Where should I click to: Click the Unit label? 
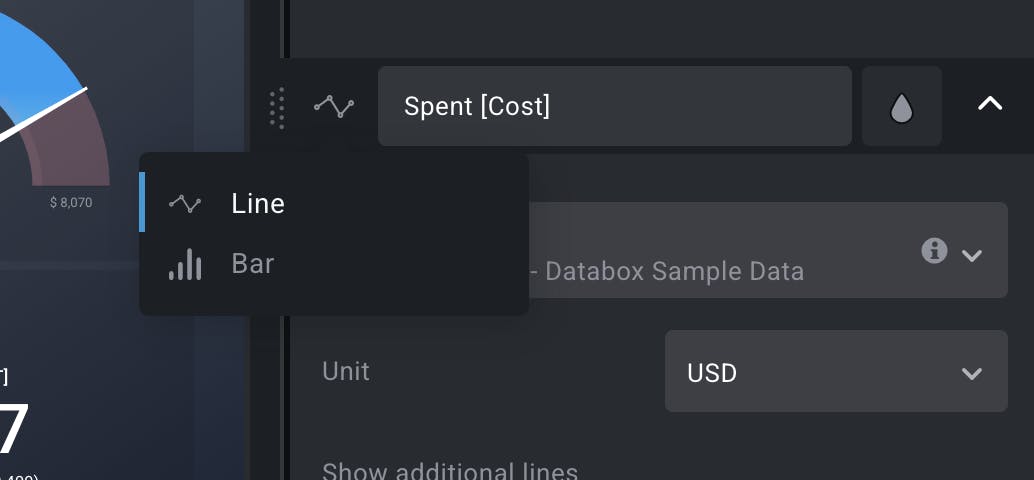click(346, 372)
